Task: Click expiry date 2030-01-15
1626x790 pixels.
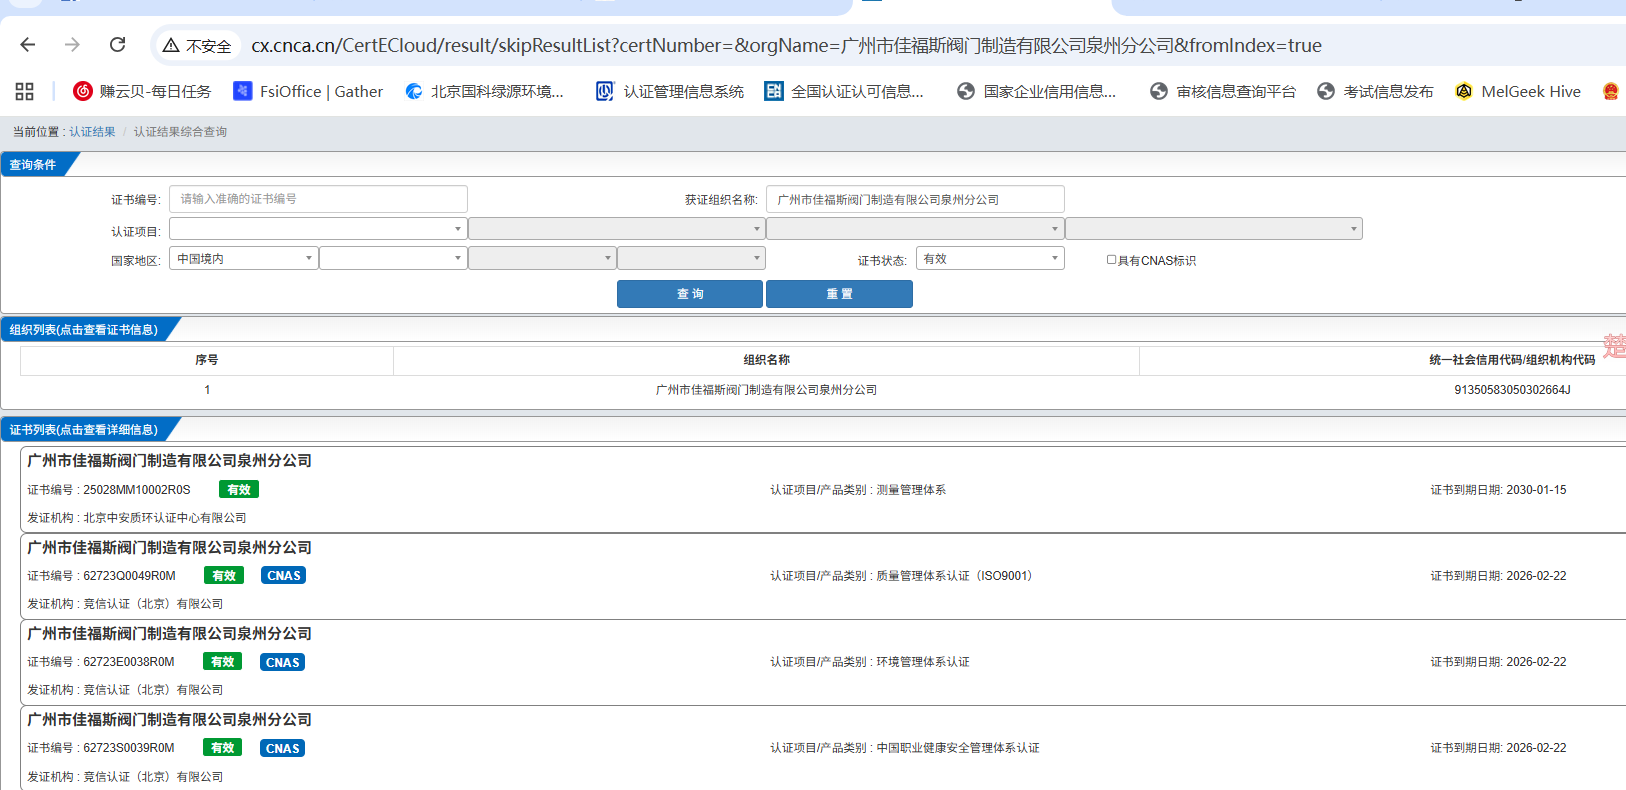Action: 1536,490
